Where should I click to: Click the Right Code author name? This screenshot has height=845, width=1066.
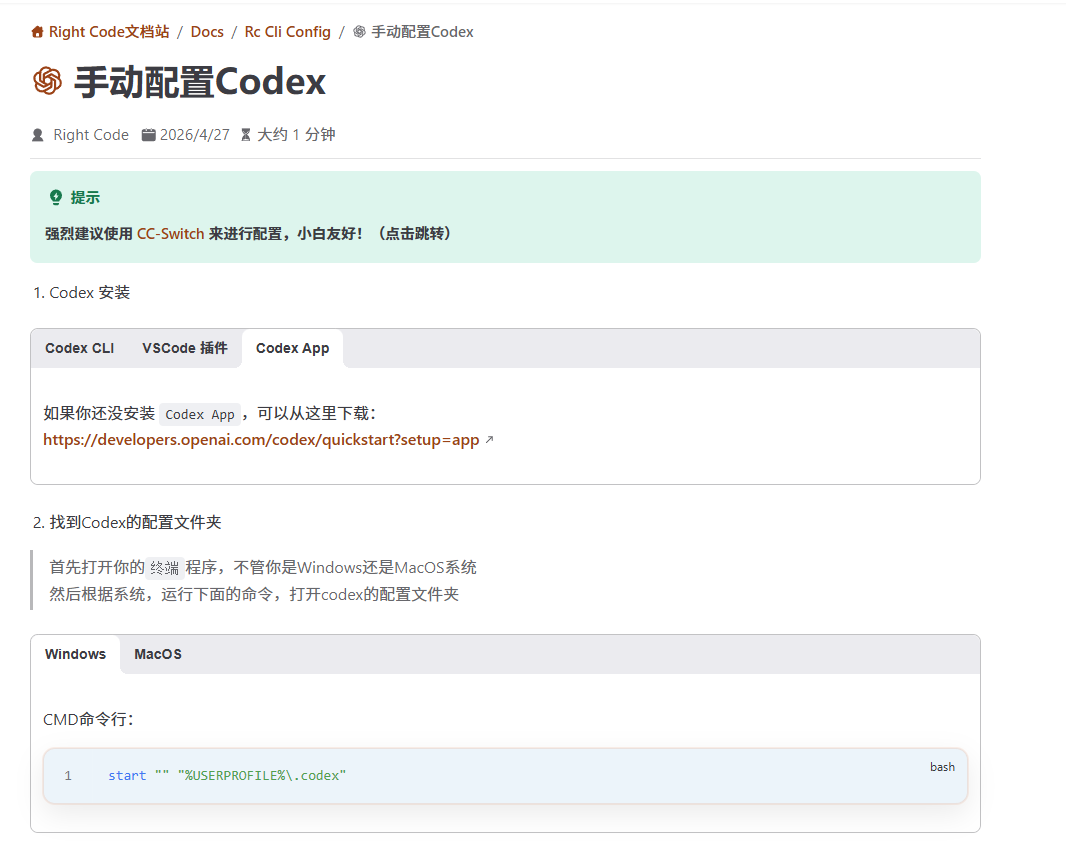(91, 135)
